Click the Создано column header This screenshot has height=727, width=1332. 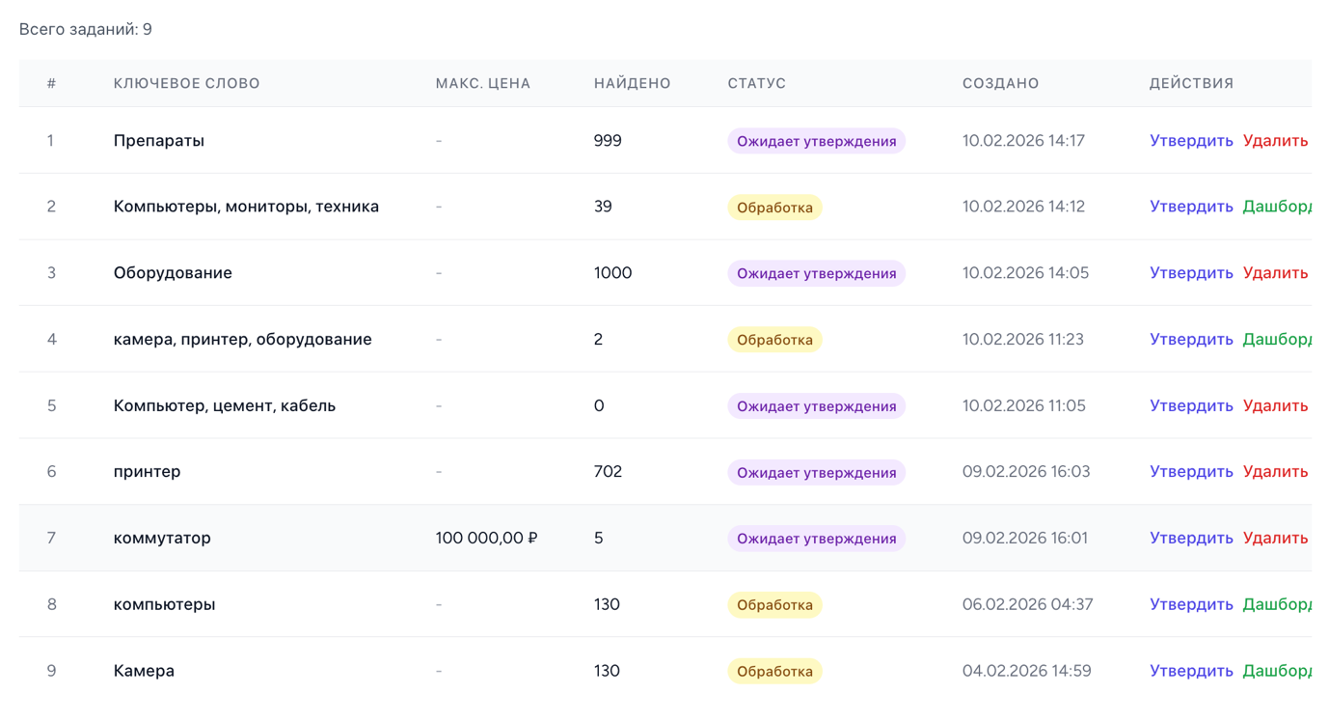click(1000, 84)
